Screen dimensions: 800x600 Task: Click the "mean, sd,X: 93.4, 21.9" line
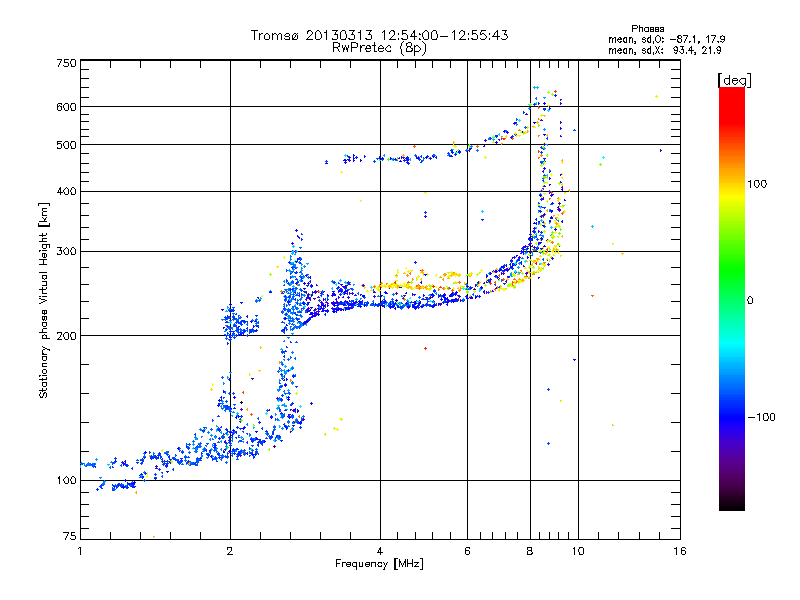664,51
